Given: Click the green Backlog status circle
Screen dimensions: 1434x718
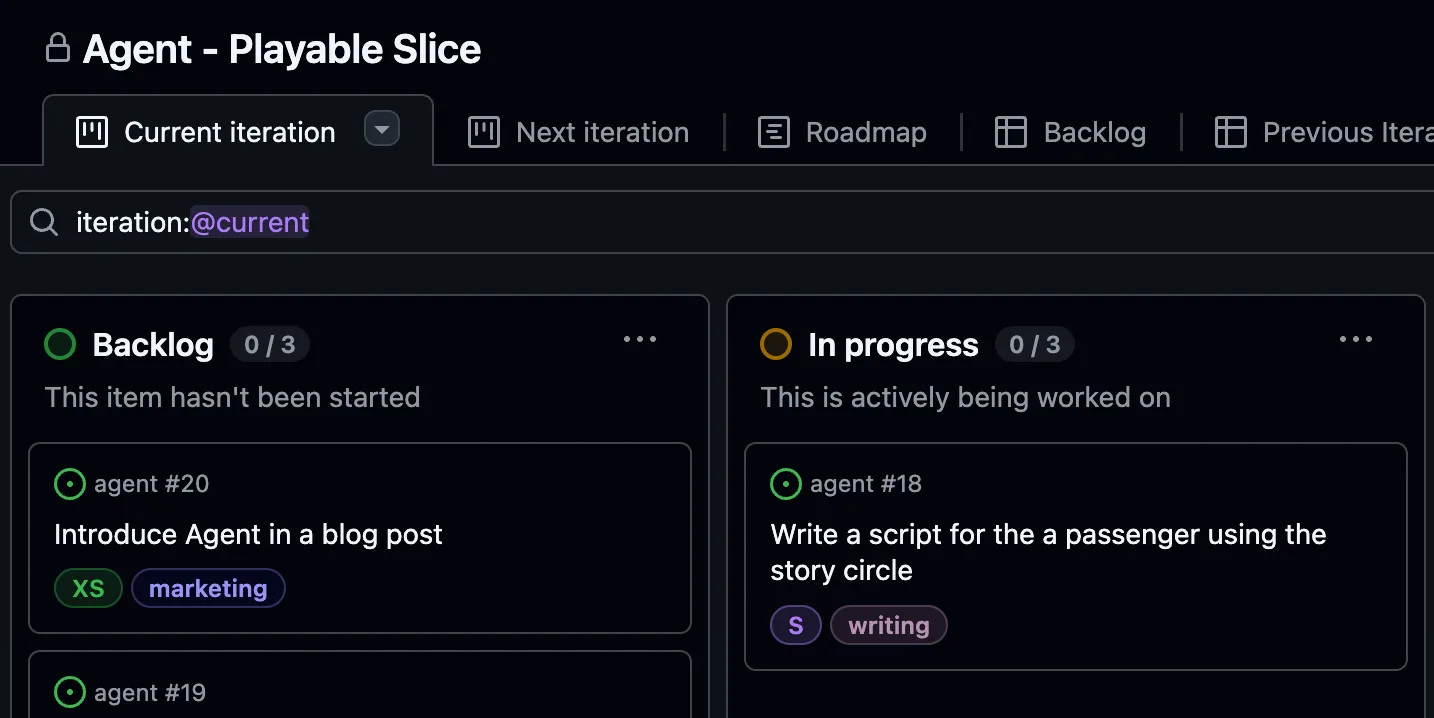Looking at the screenshot, I should [x=59, y=344].
